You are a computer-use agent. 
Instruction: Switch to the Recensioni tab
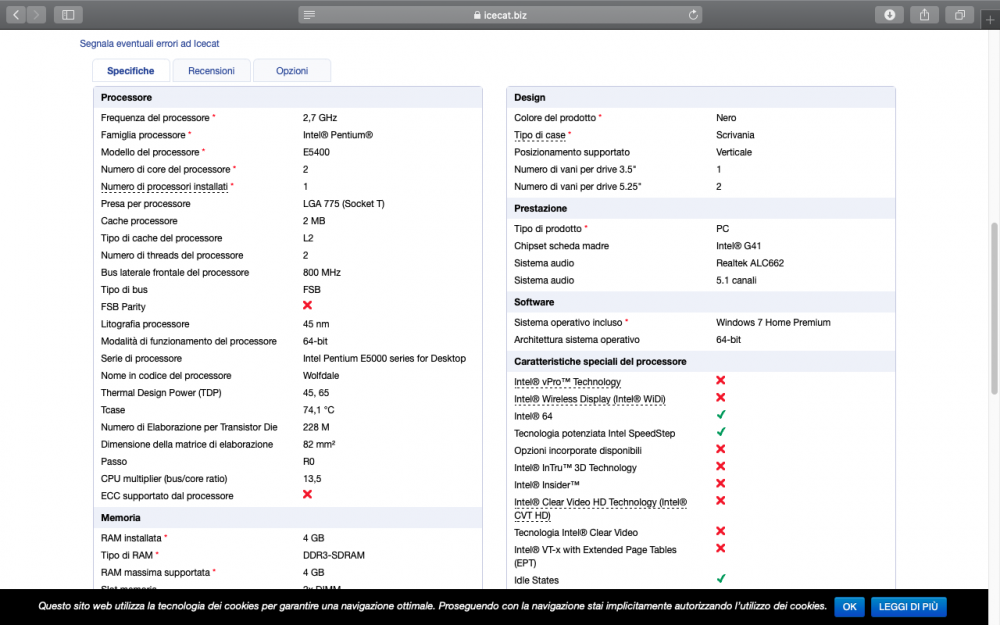point(211,71)
